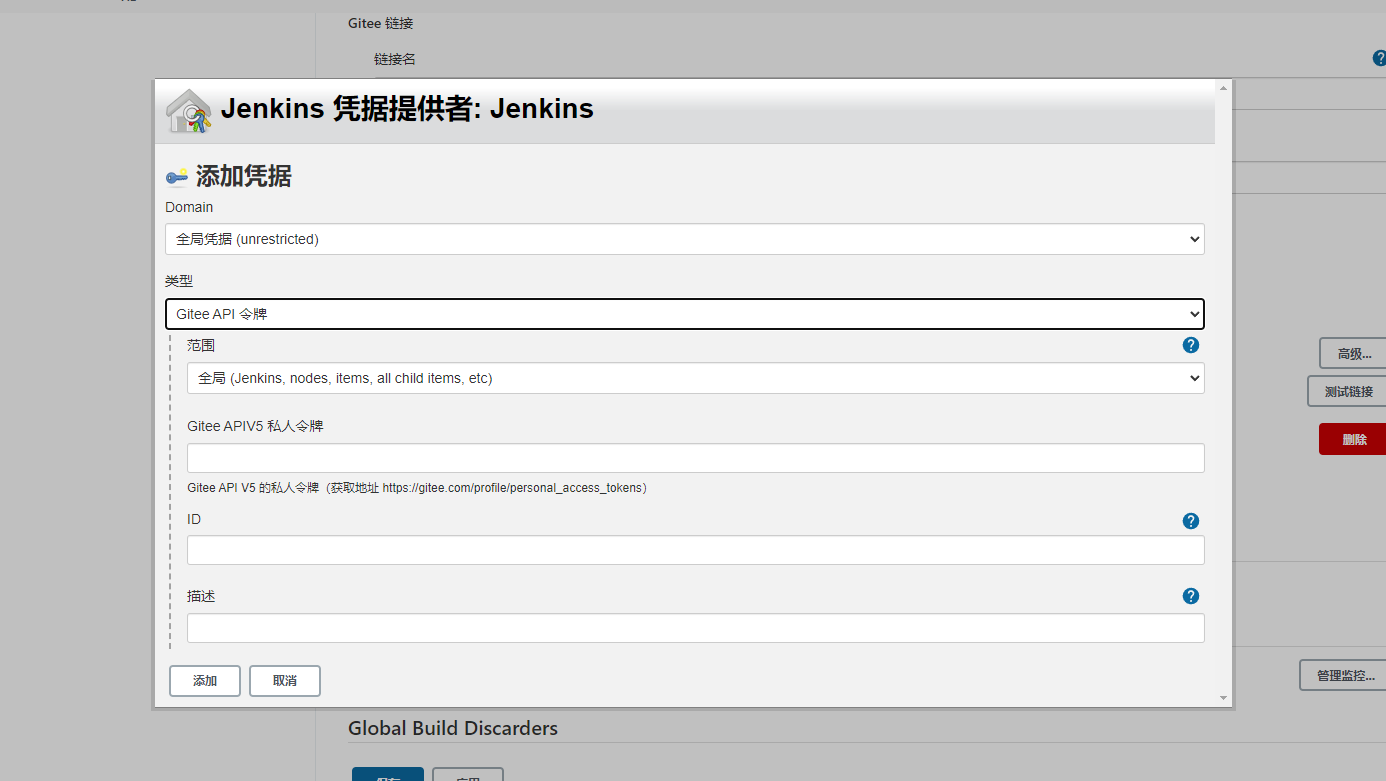Open the 范围 dropdown showing 全局
The width and height of the screenshot is (1386, 781).
click(696, 378)
